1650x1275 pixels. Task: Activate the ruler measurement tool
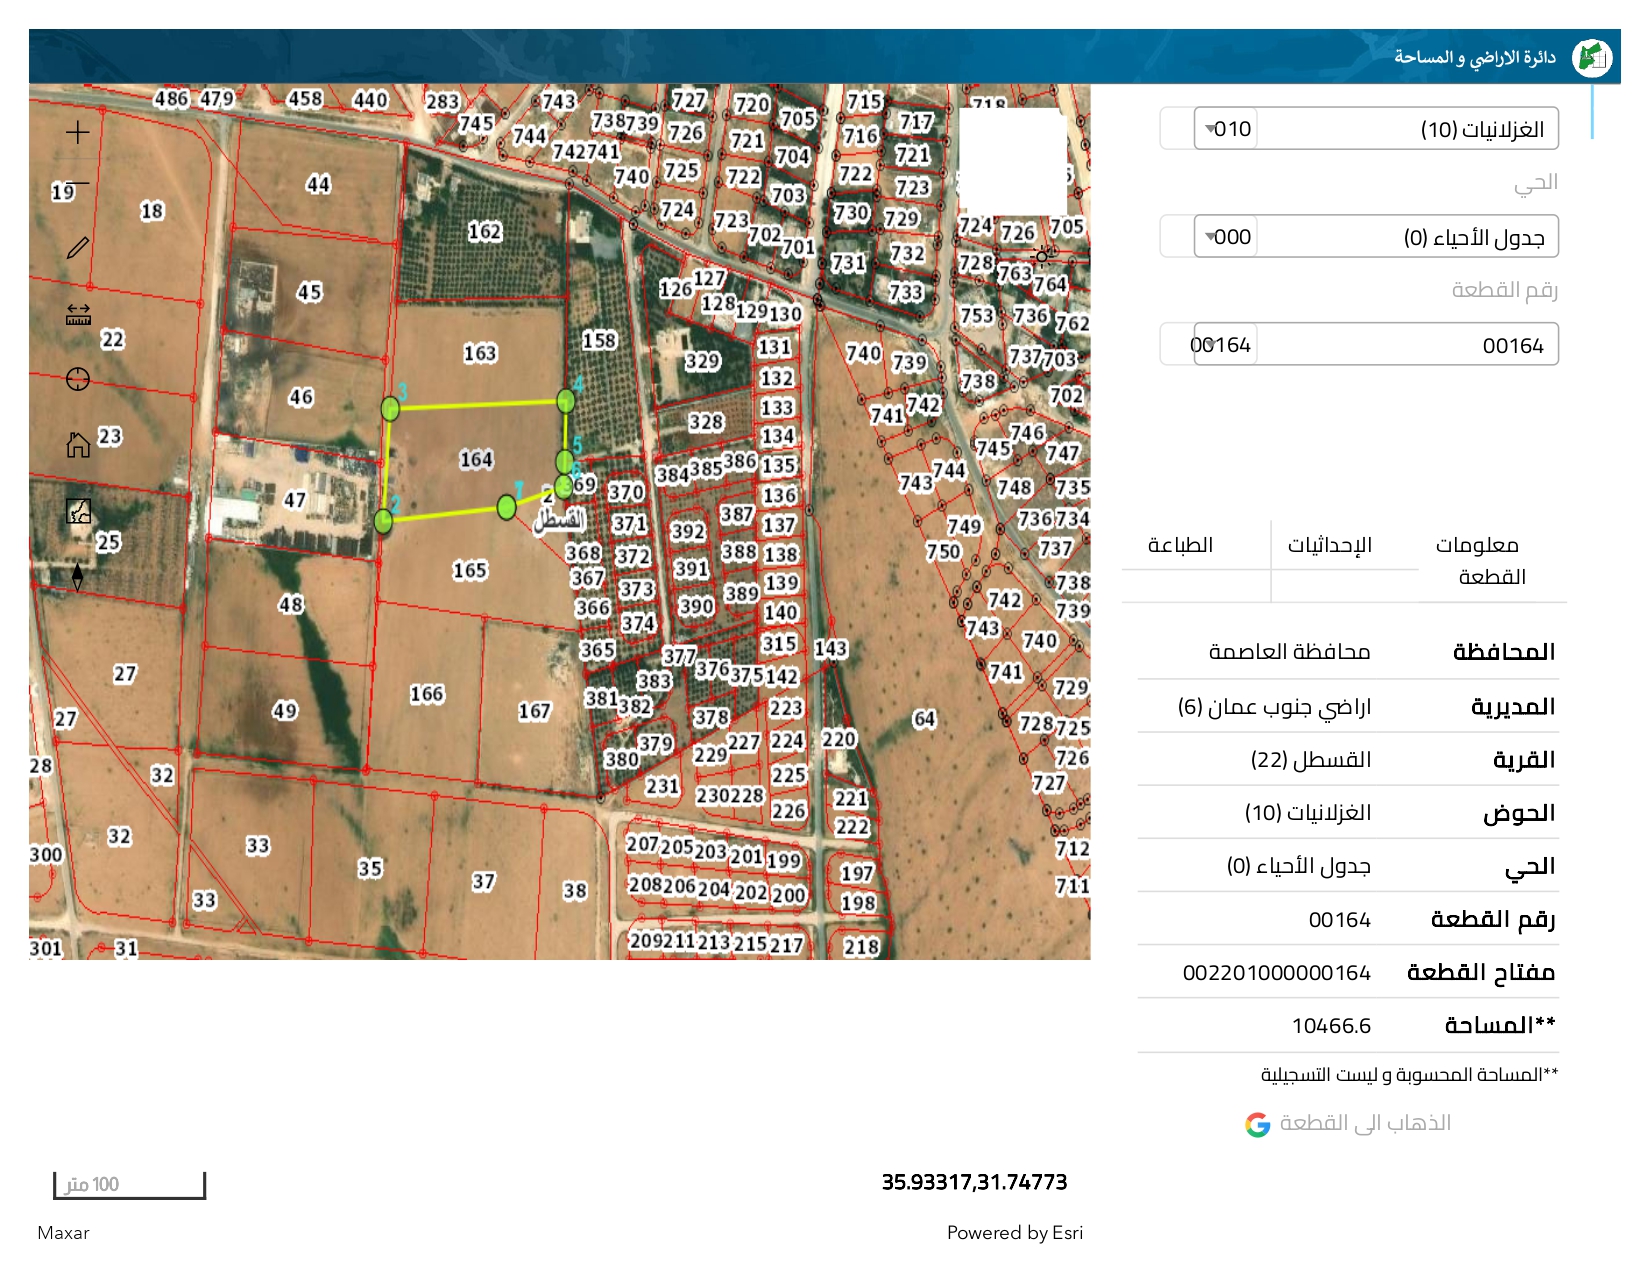click(78, 315)
